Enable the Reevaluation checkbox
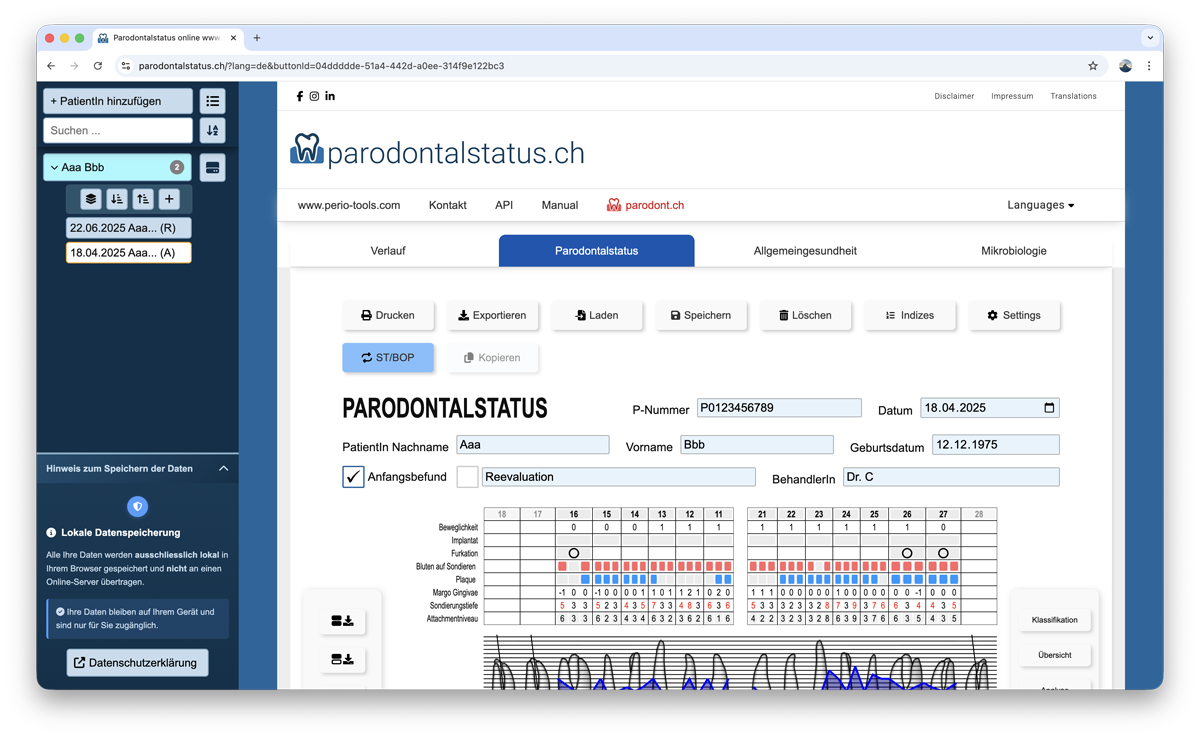This screenshot has width=1200, height=738. [467, 477]
